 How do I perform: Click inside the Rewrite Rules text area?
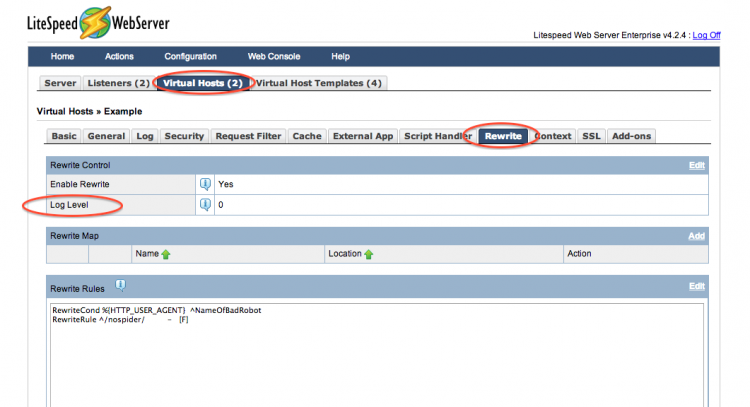375,360
